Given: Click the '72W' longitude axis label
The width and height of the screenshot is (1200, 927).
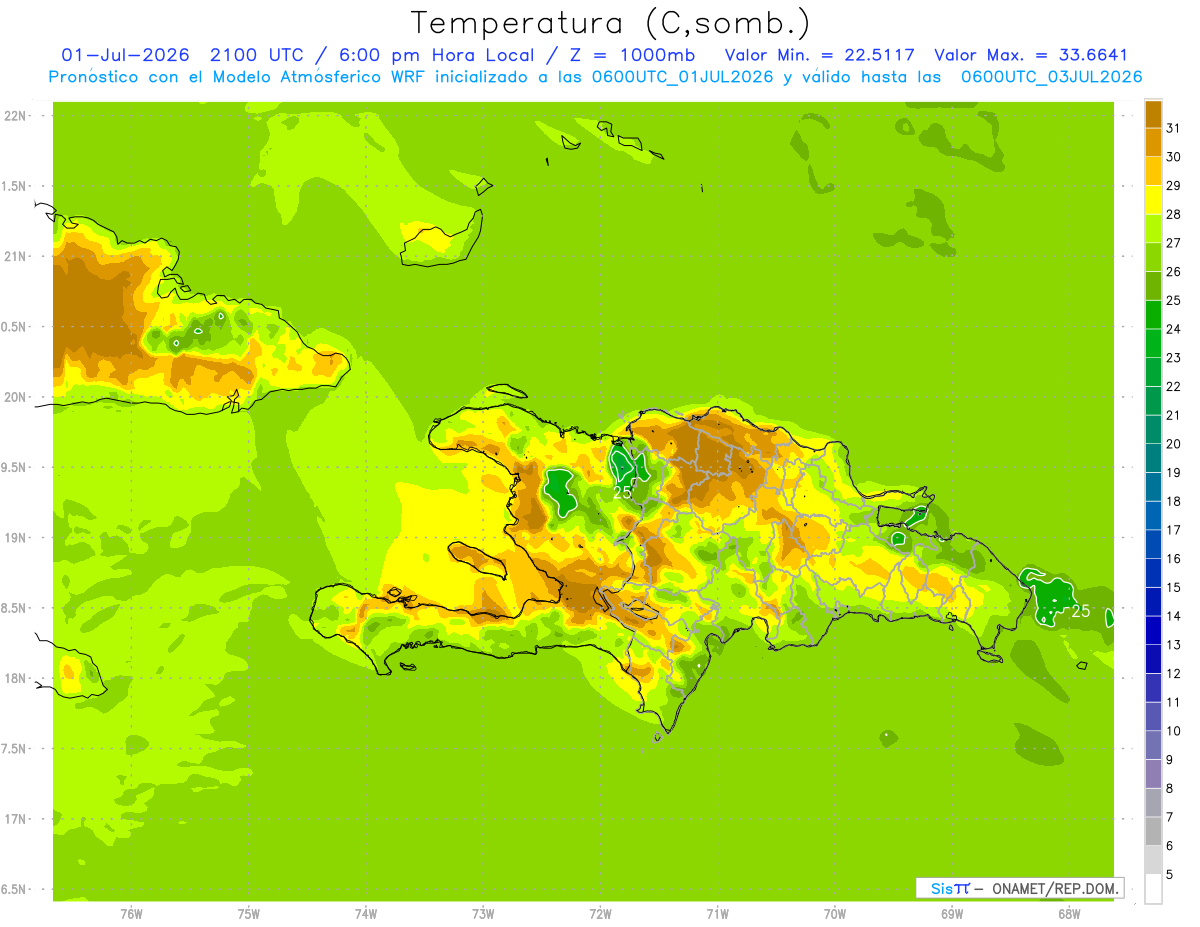Looking at the screenshot, I should click(x=600, y=913).
